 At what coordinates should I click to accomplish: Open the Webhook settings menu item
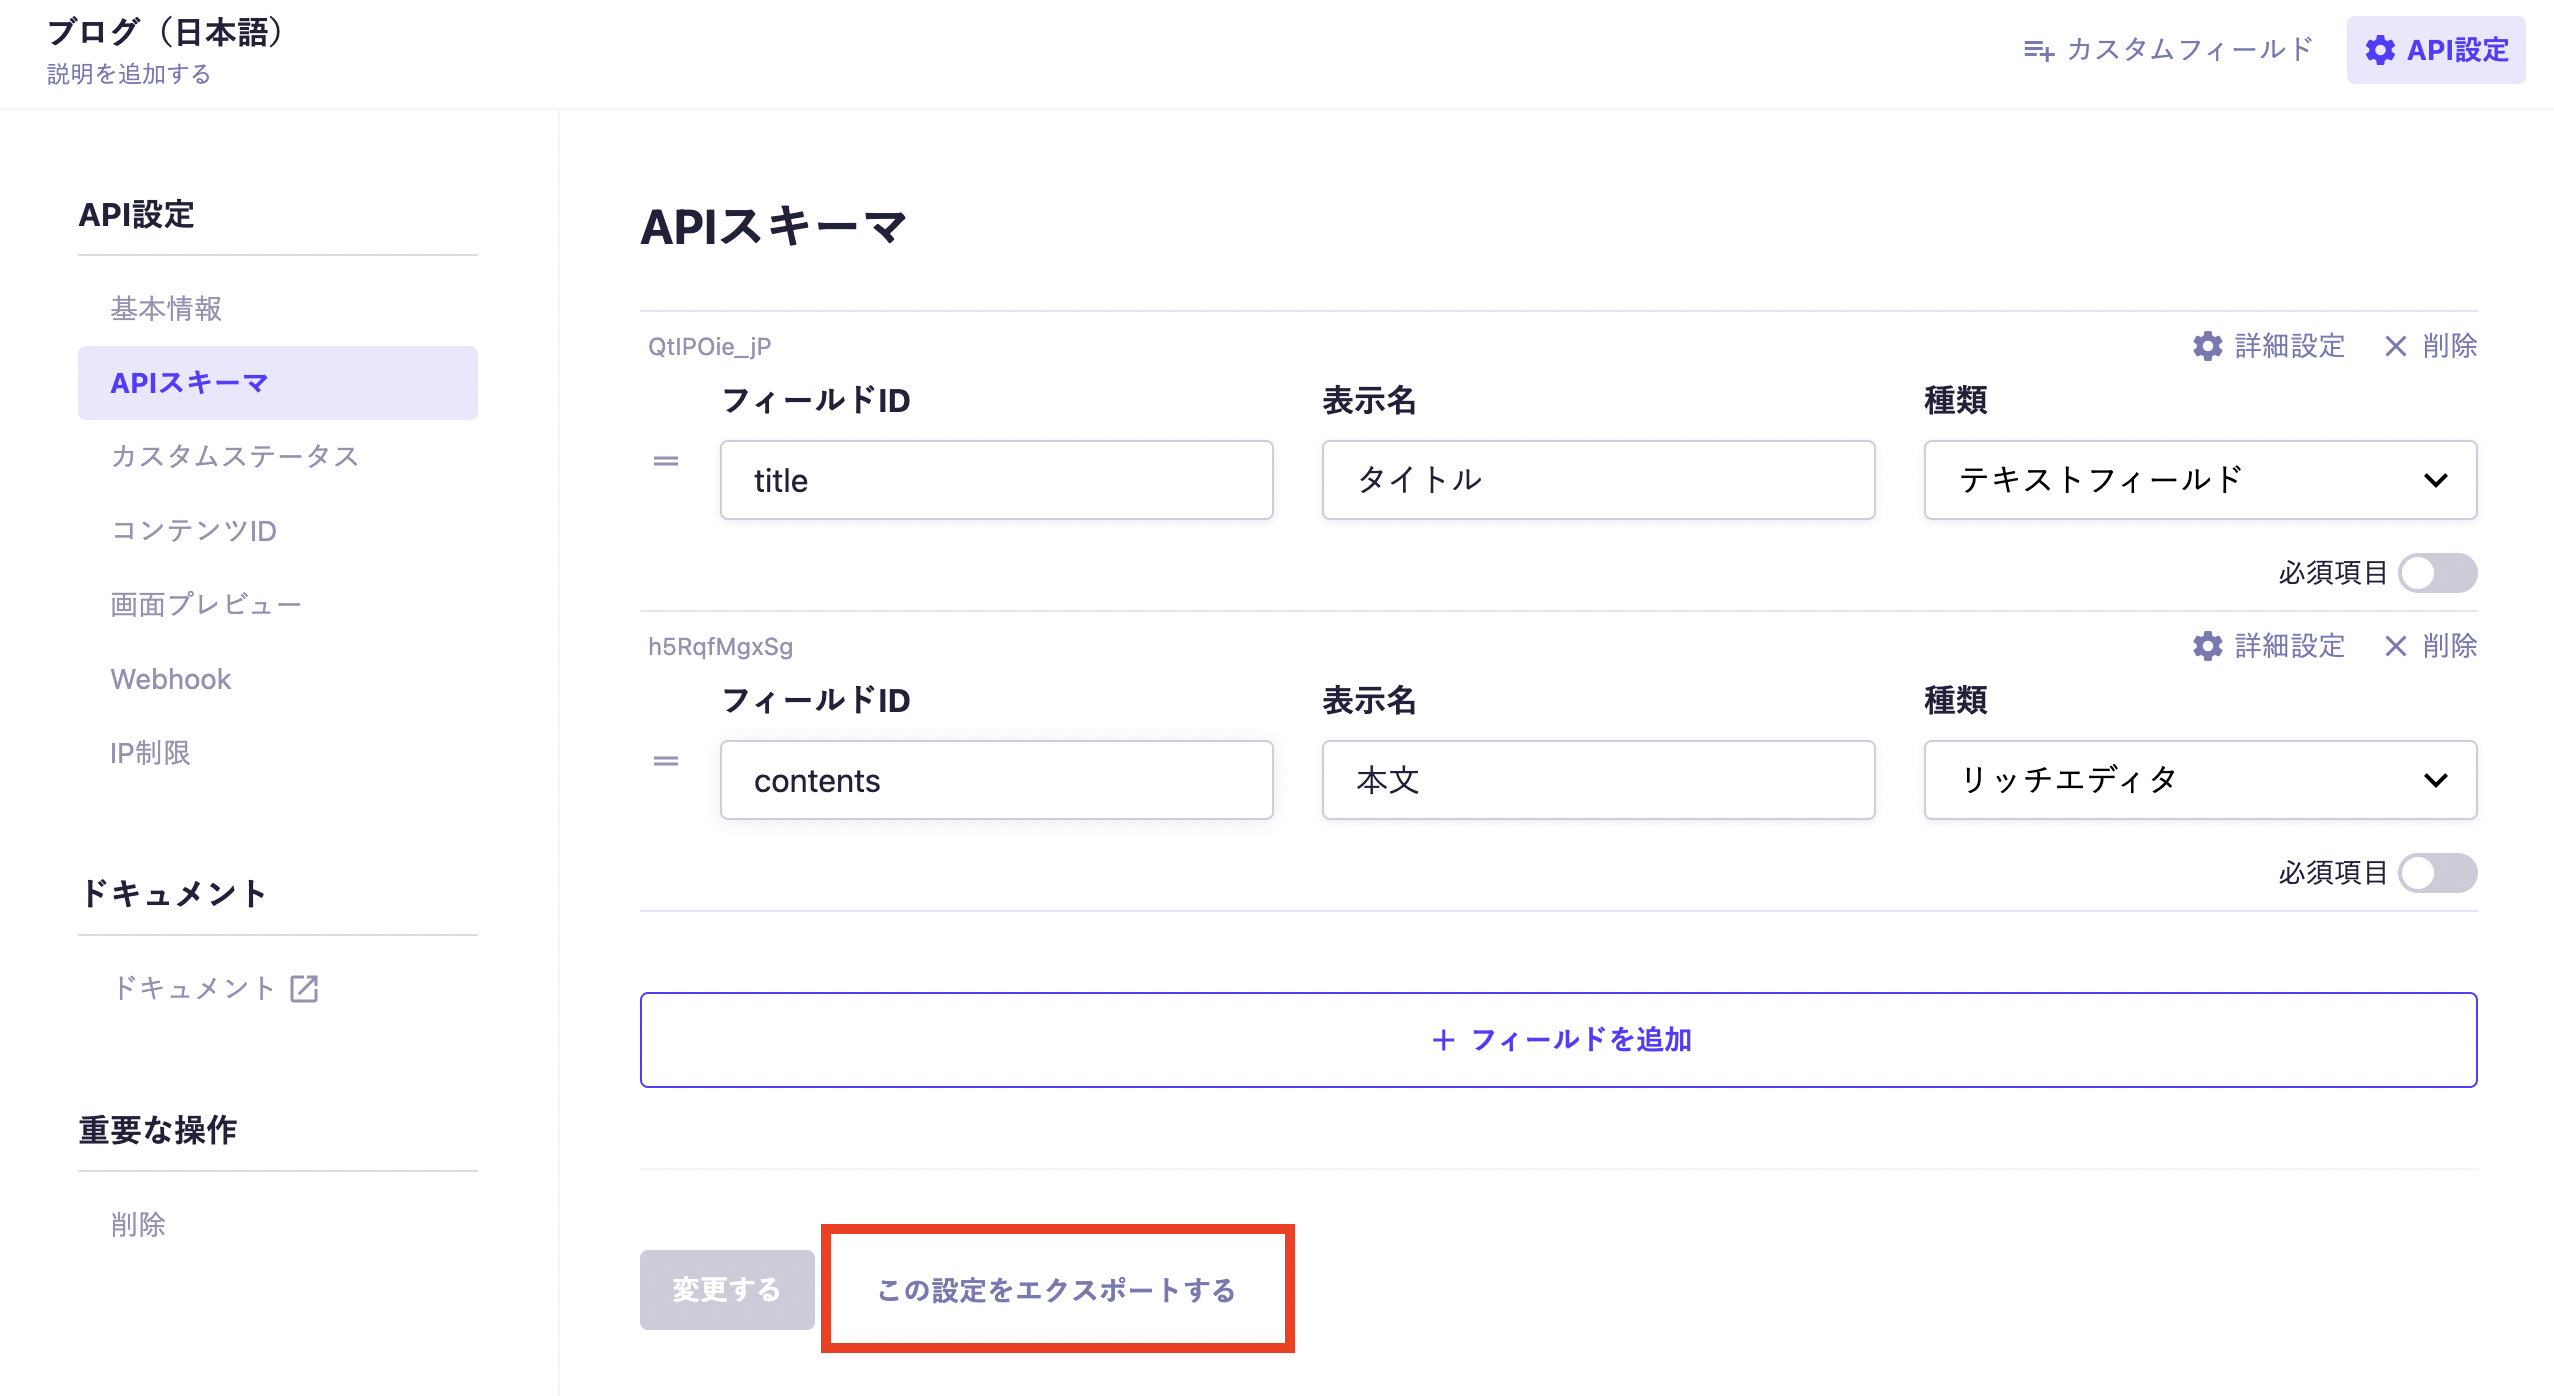click(x=171, y=679)
